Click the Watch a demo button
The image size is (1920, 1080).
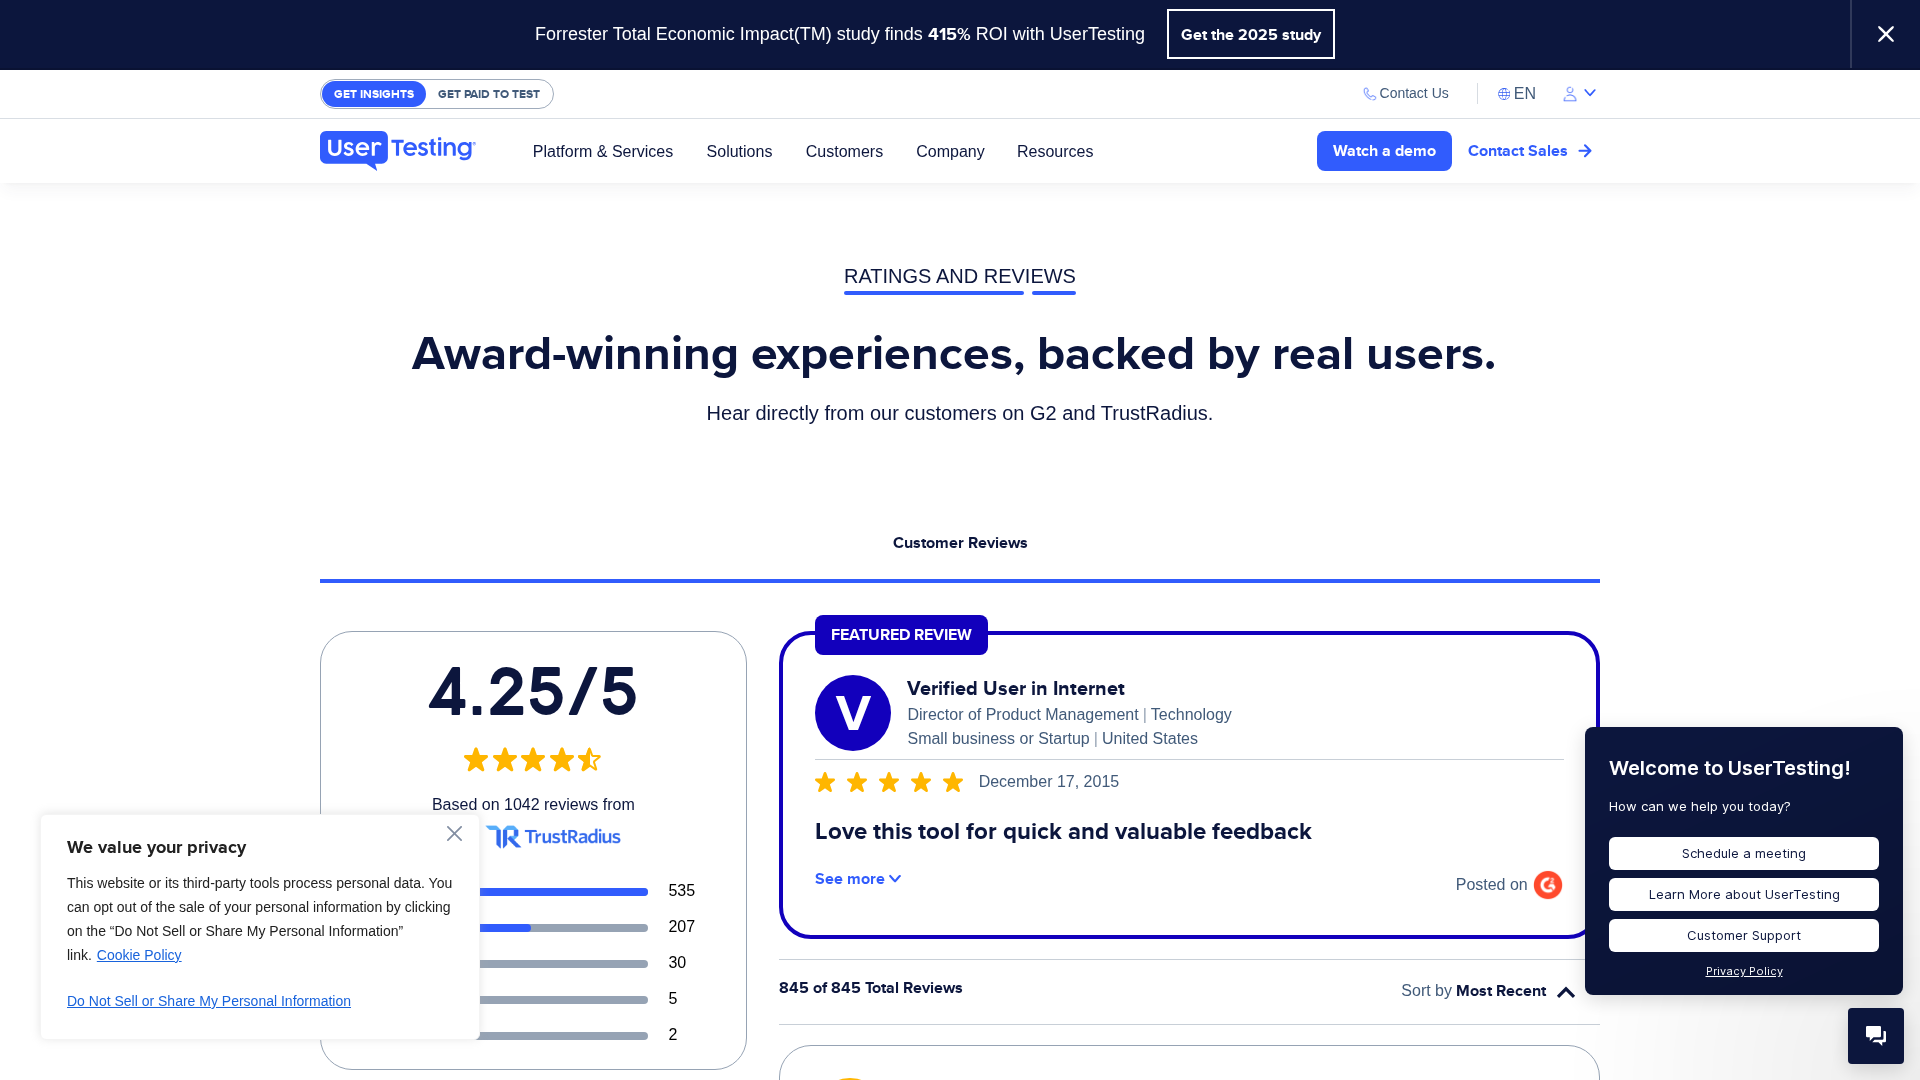tap(1383, 151)
